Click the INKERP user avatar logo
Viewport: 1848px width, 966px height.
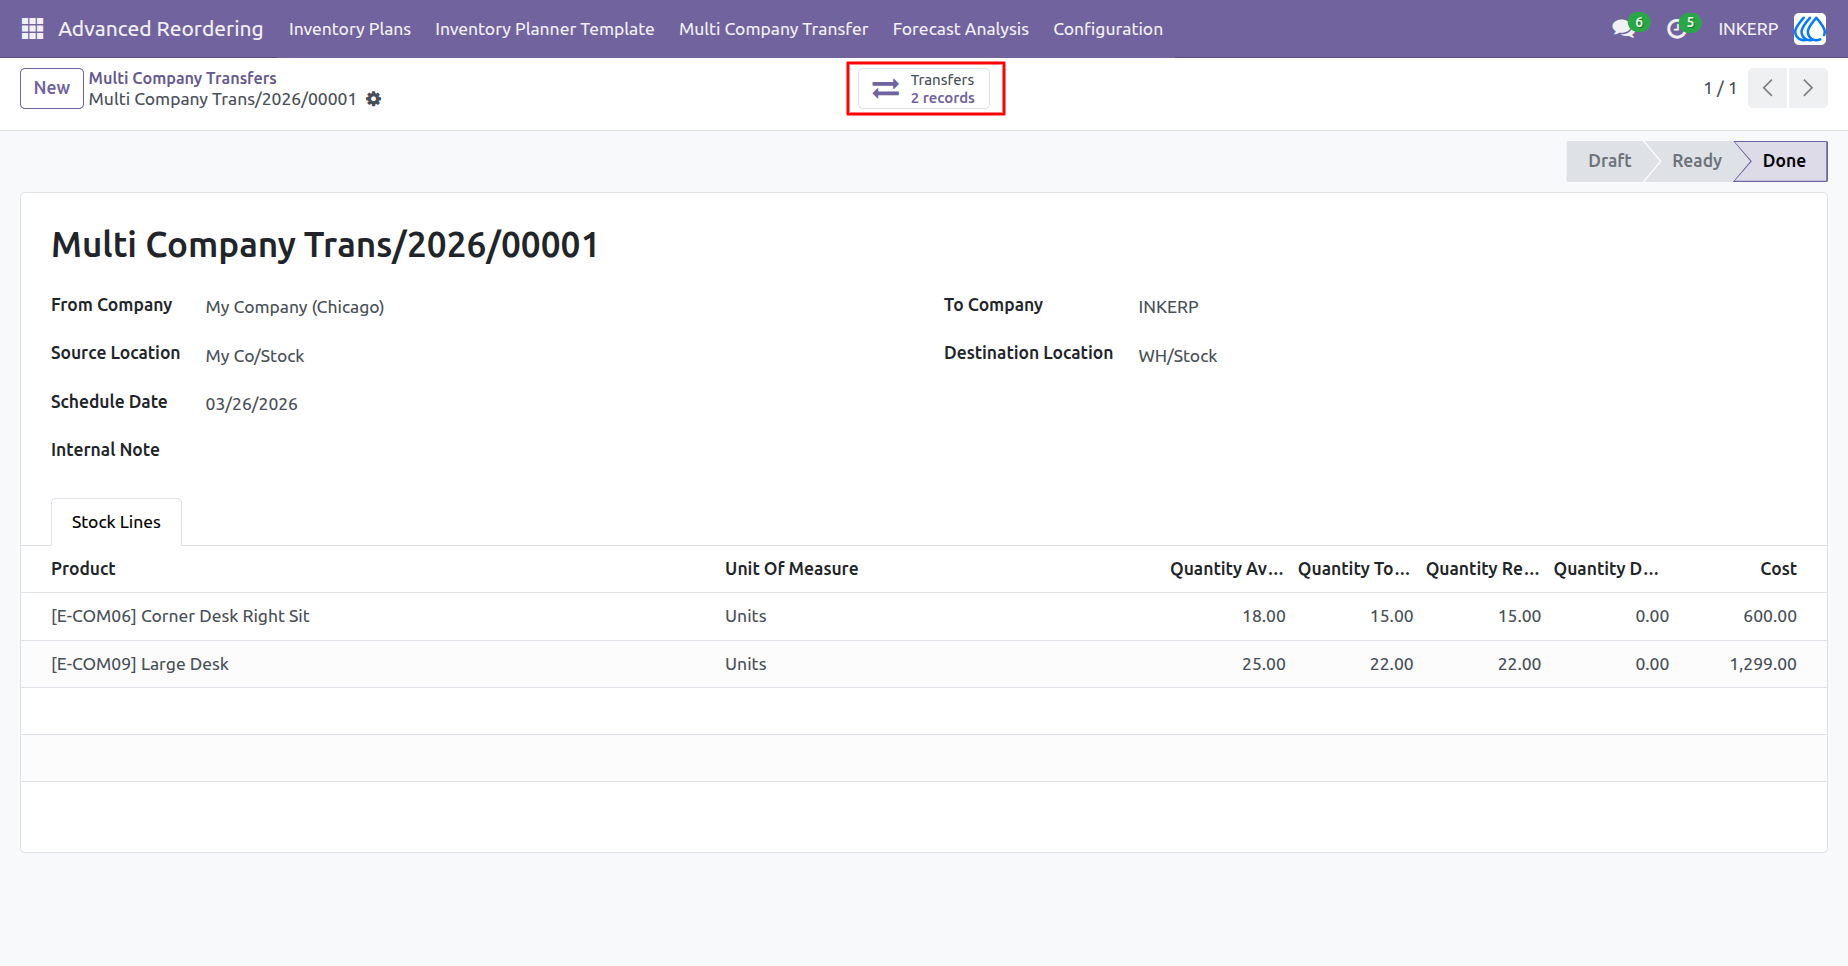click(x=1809, y=29)
